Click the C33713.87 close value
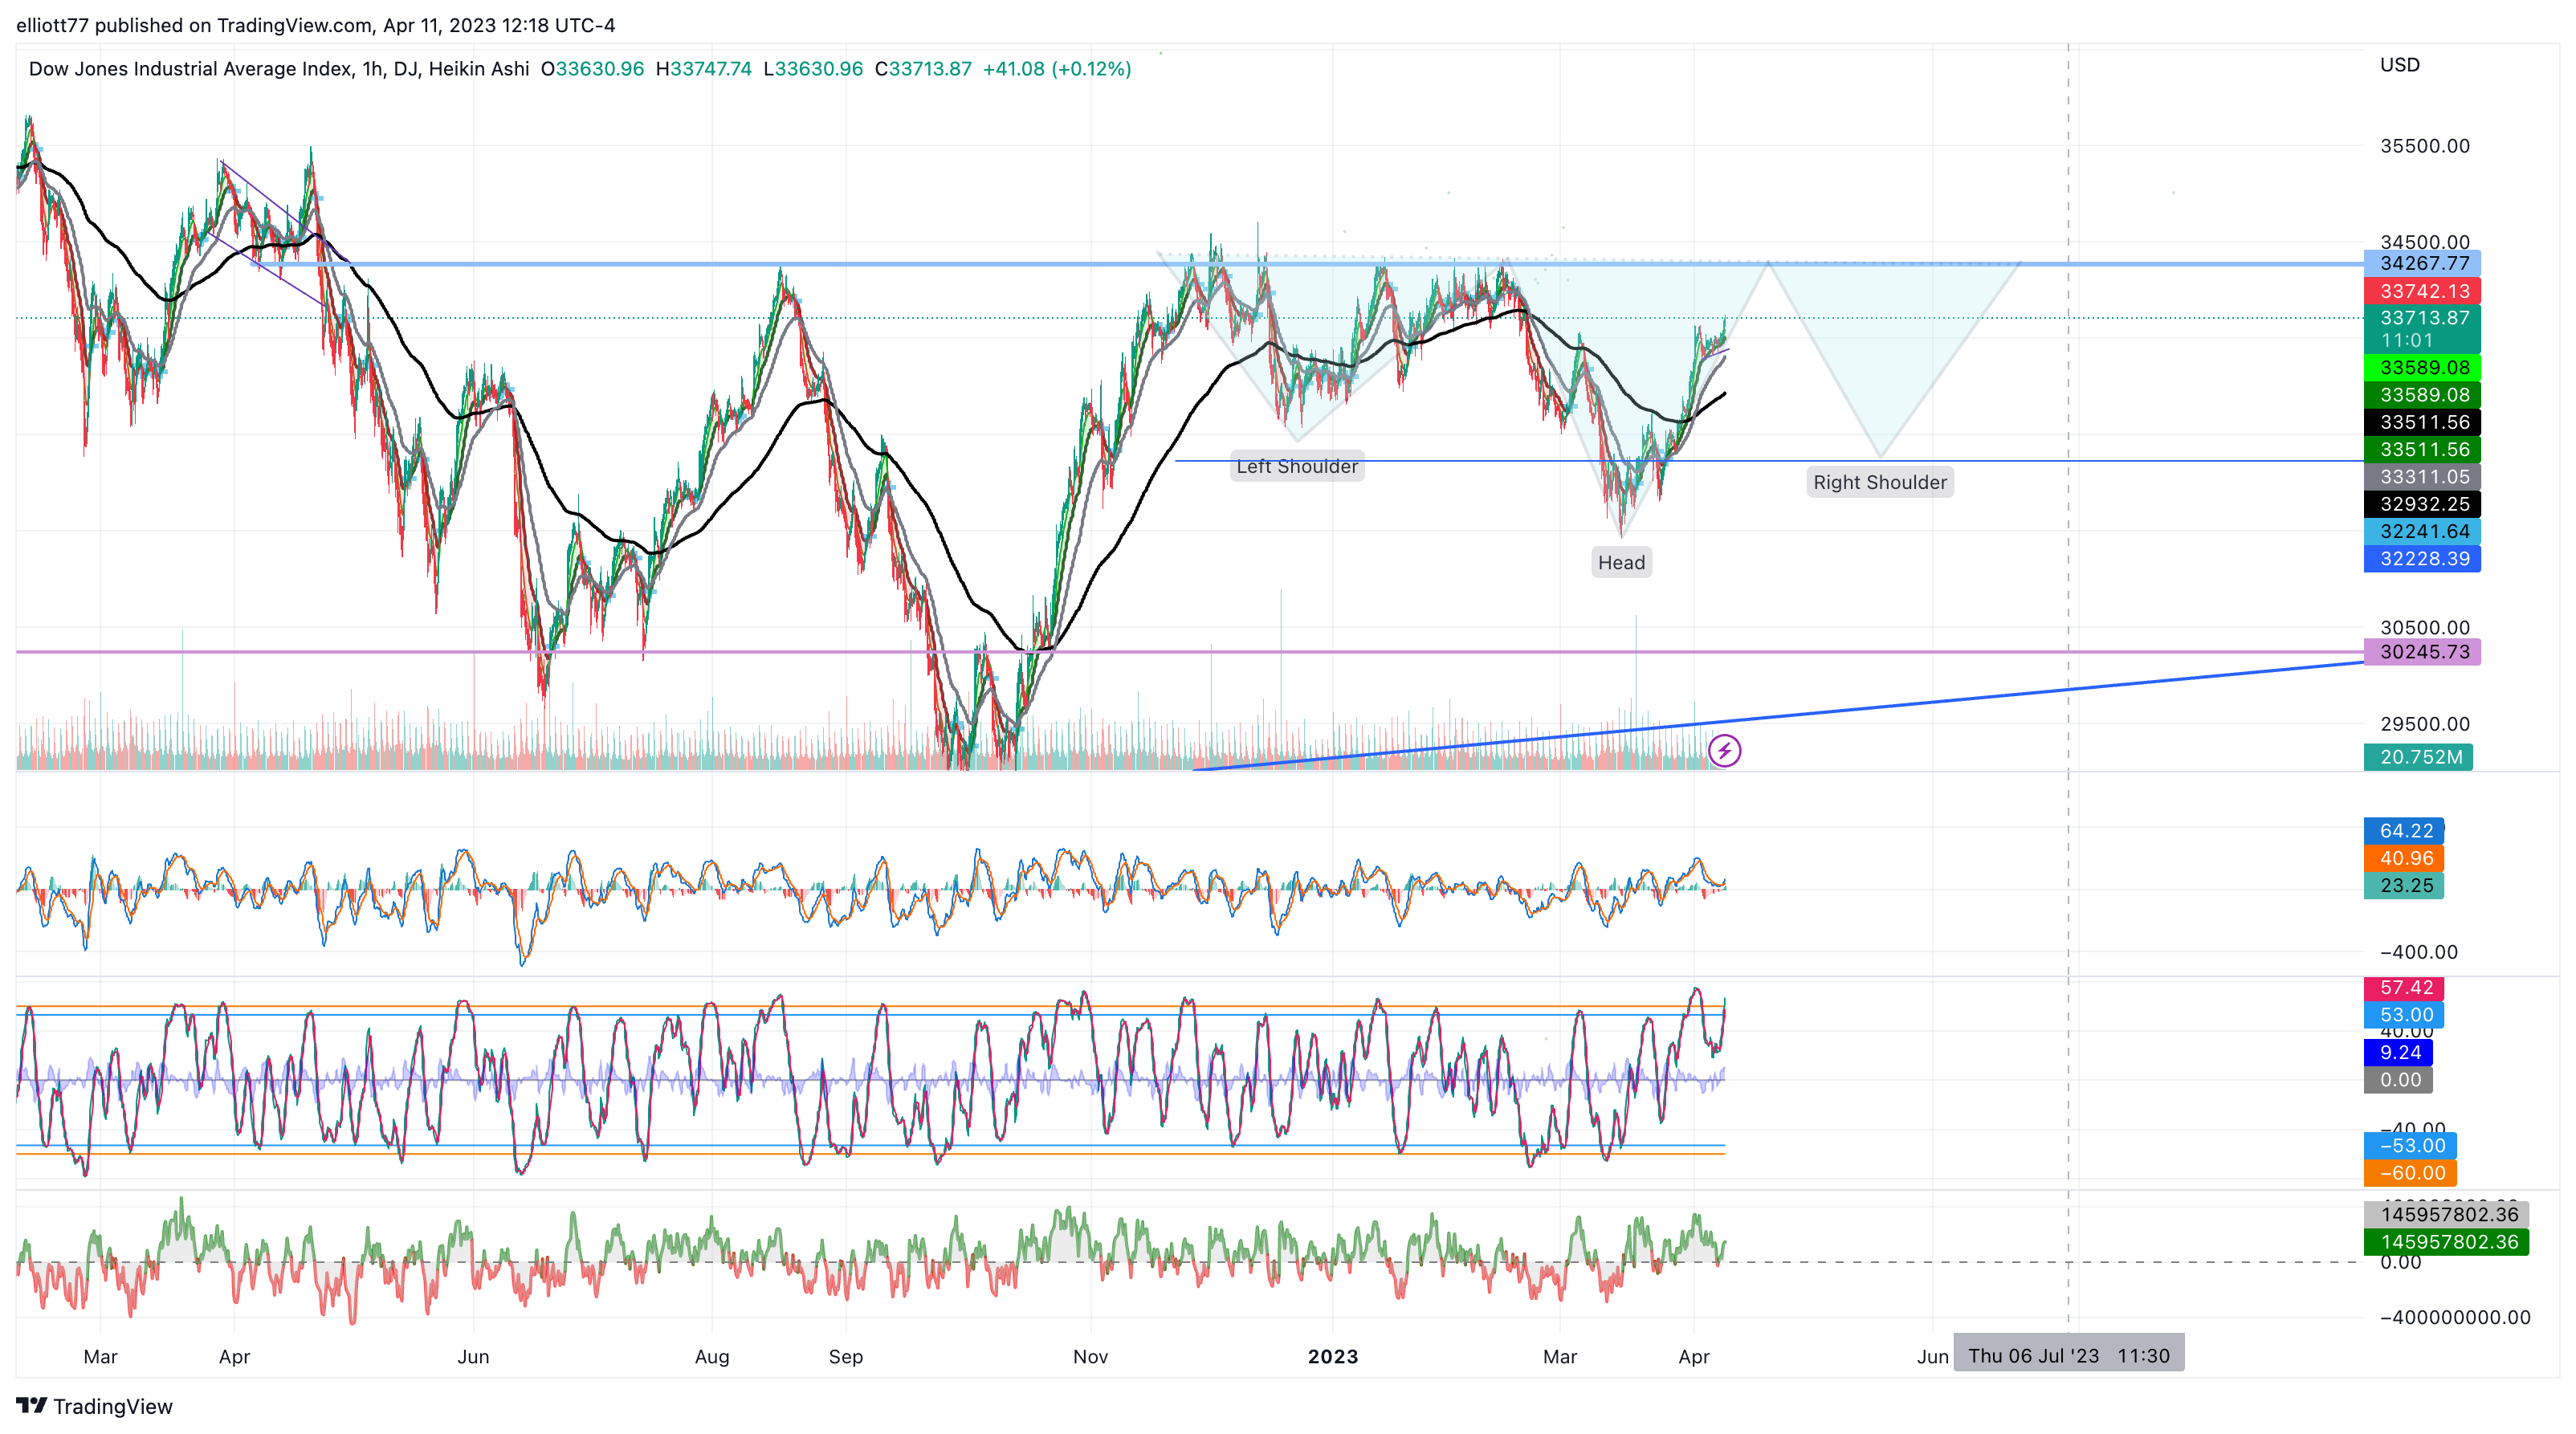This screenshot has width=2576, height=1434. (x=923, y=69)
